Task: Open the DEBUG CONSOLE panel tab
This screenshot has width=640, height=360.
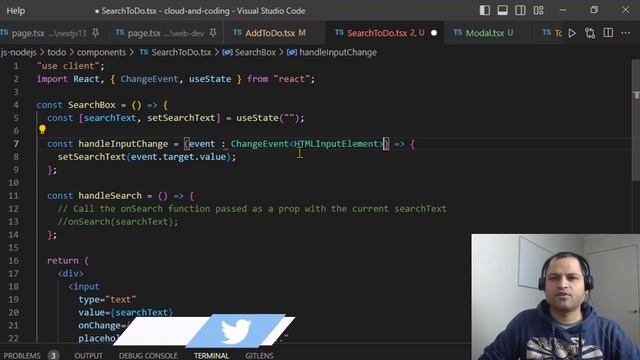Action: 148,356
